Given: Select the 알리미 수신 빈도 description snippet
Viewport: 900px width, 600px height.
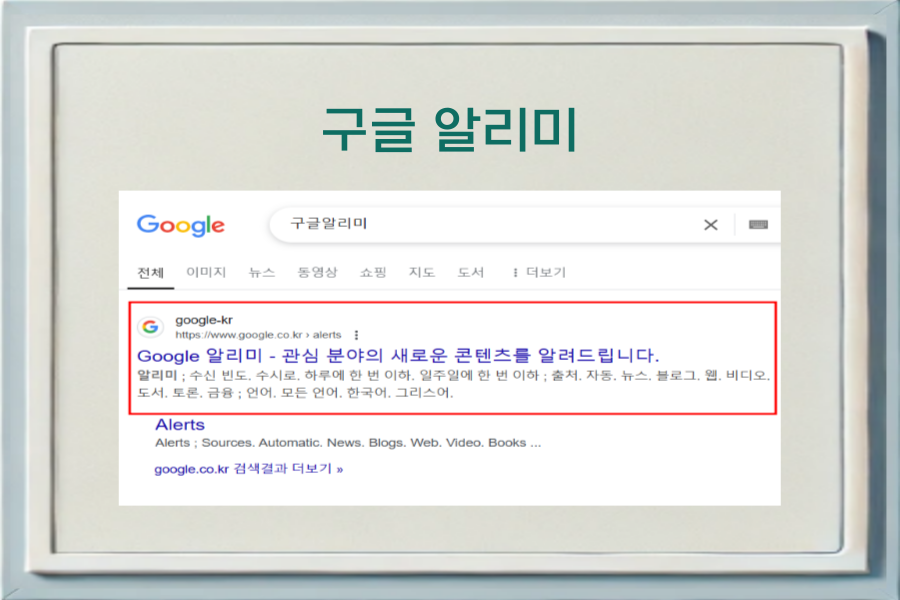Looking at the screenshot, I should pos(453,384).
